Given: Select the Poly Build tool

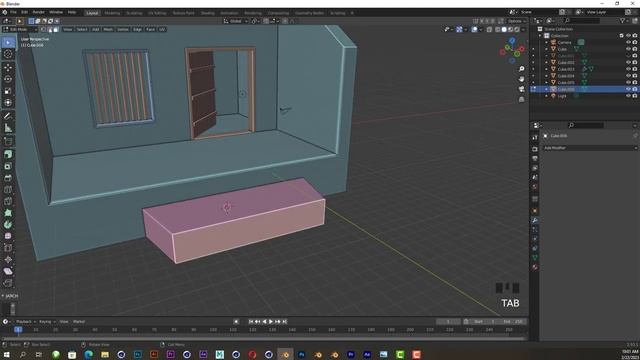Looking at the screenshot, I should pos(8,213).
